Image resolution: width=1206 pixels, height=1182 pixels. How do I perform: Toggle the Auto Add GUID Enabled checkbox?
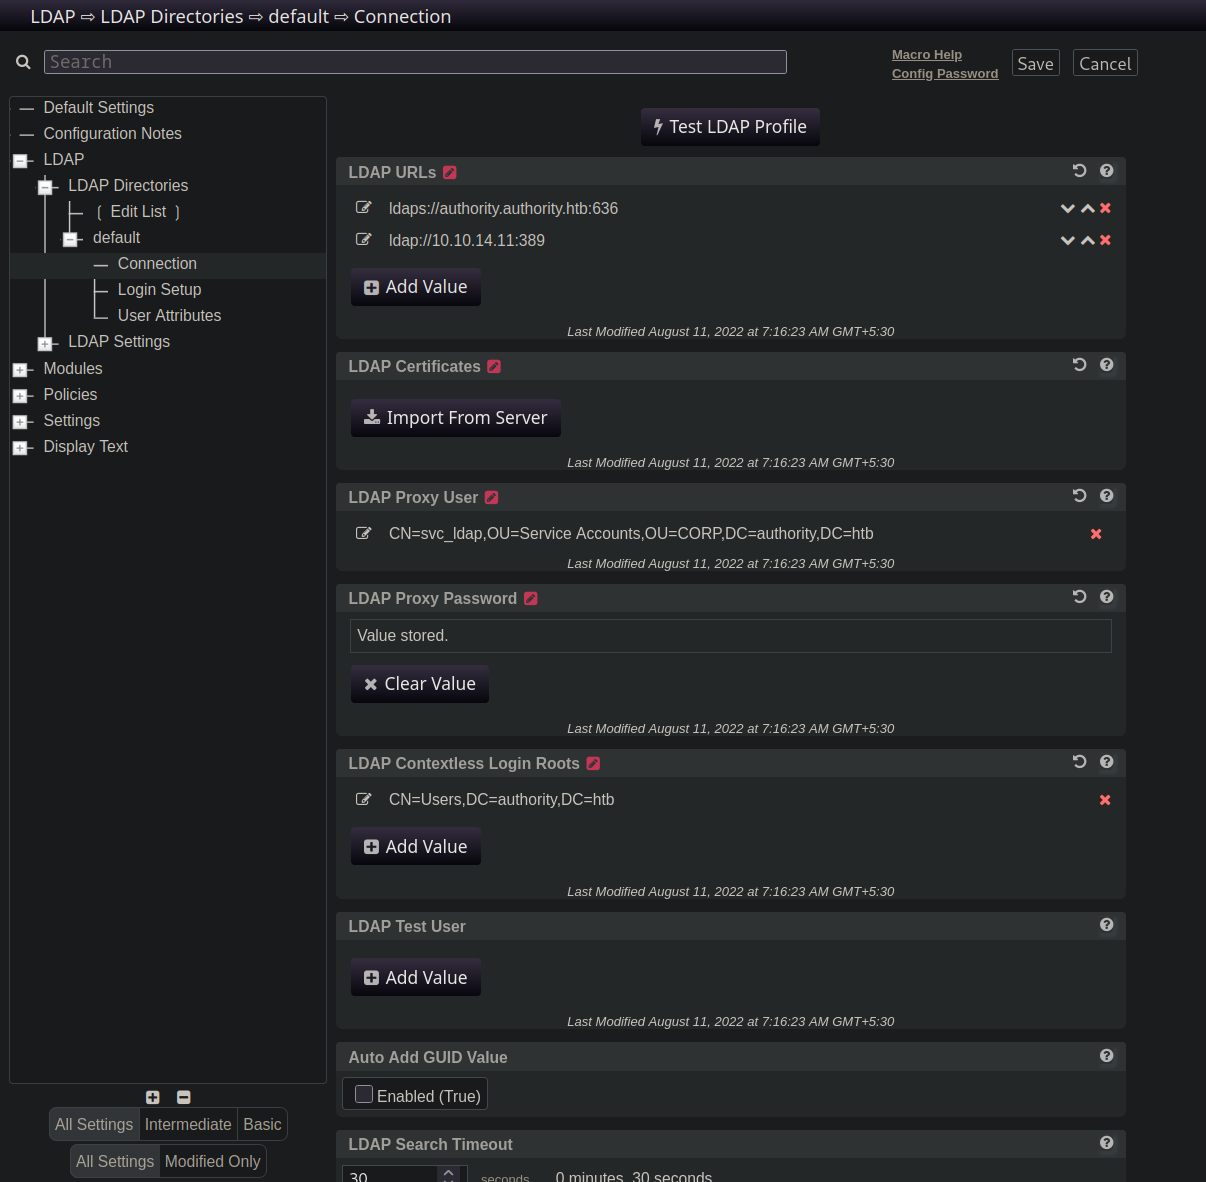[x=364, y=1095]
